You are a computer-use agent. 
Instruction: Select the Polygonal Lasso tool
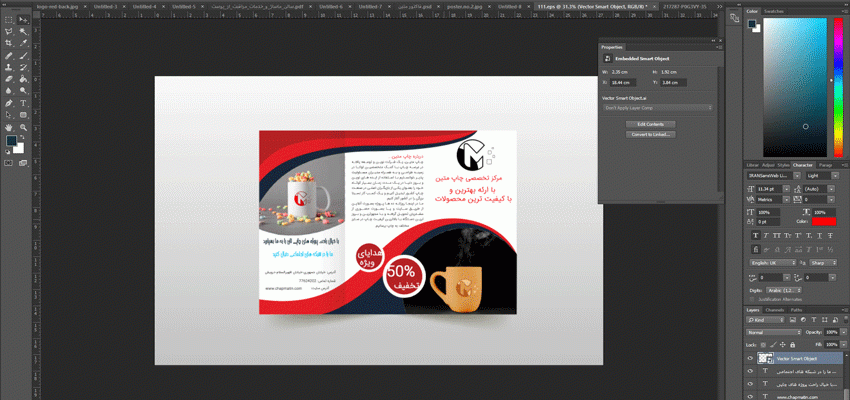(8, 32)
